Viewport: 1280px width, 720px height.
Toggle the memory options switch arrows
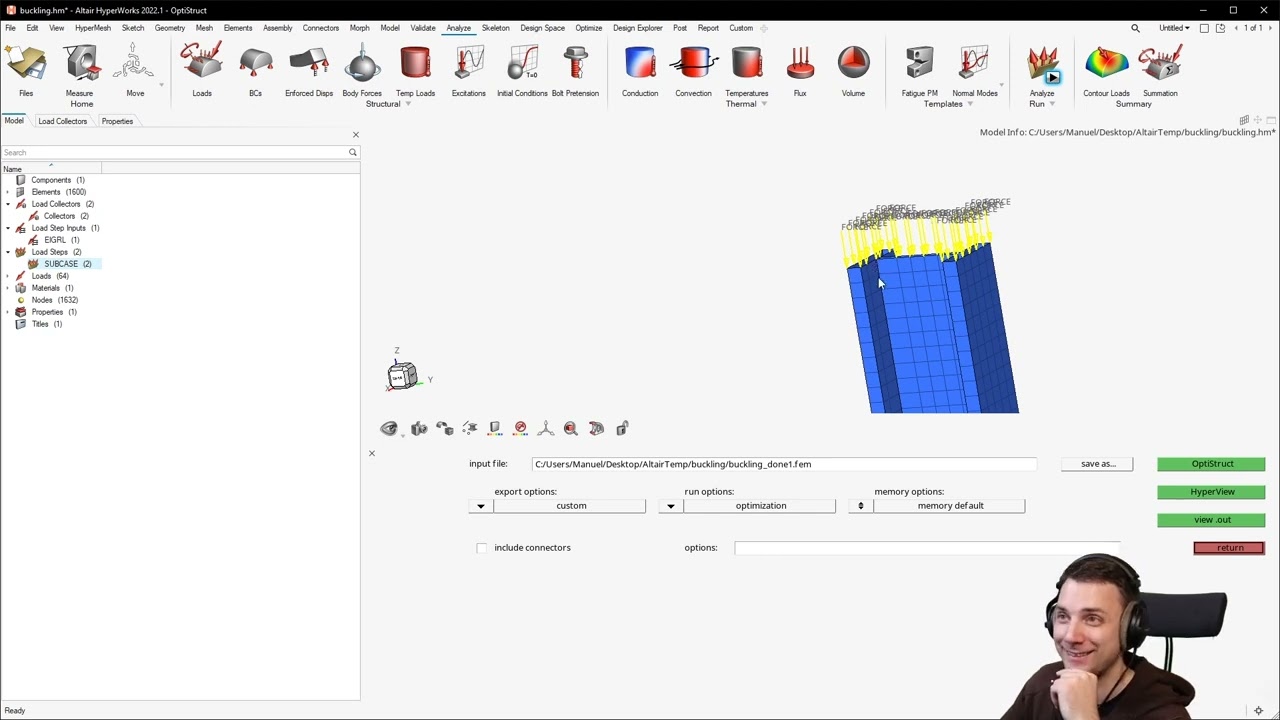pos(860,506)
